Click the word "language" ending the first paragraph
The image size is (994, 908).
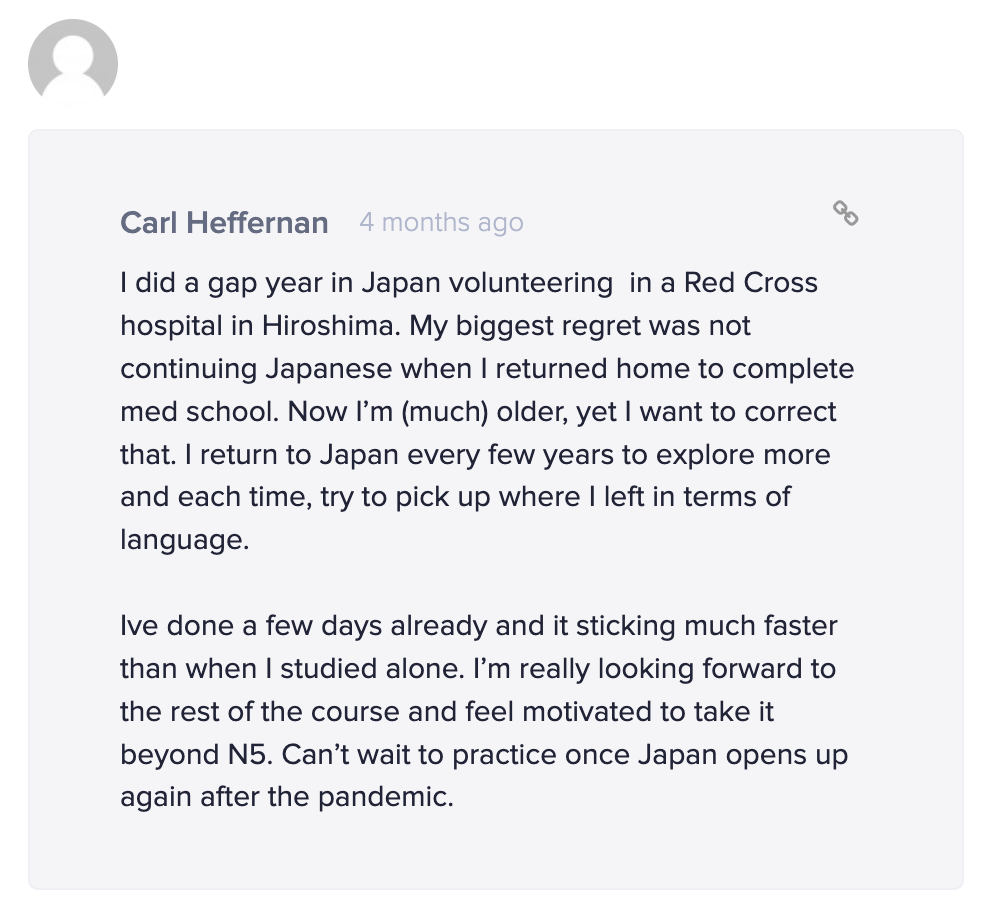(182, 540)
